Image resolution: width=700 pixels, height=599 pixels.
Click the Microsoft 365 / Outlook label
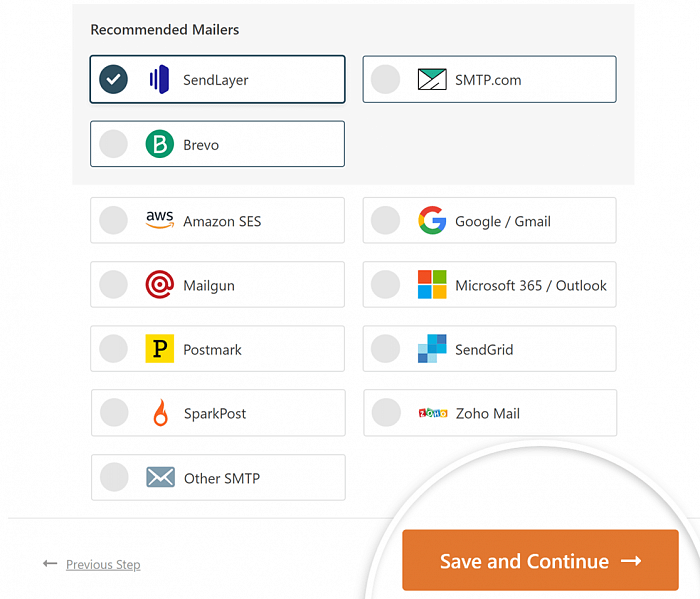click(531, 286)
